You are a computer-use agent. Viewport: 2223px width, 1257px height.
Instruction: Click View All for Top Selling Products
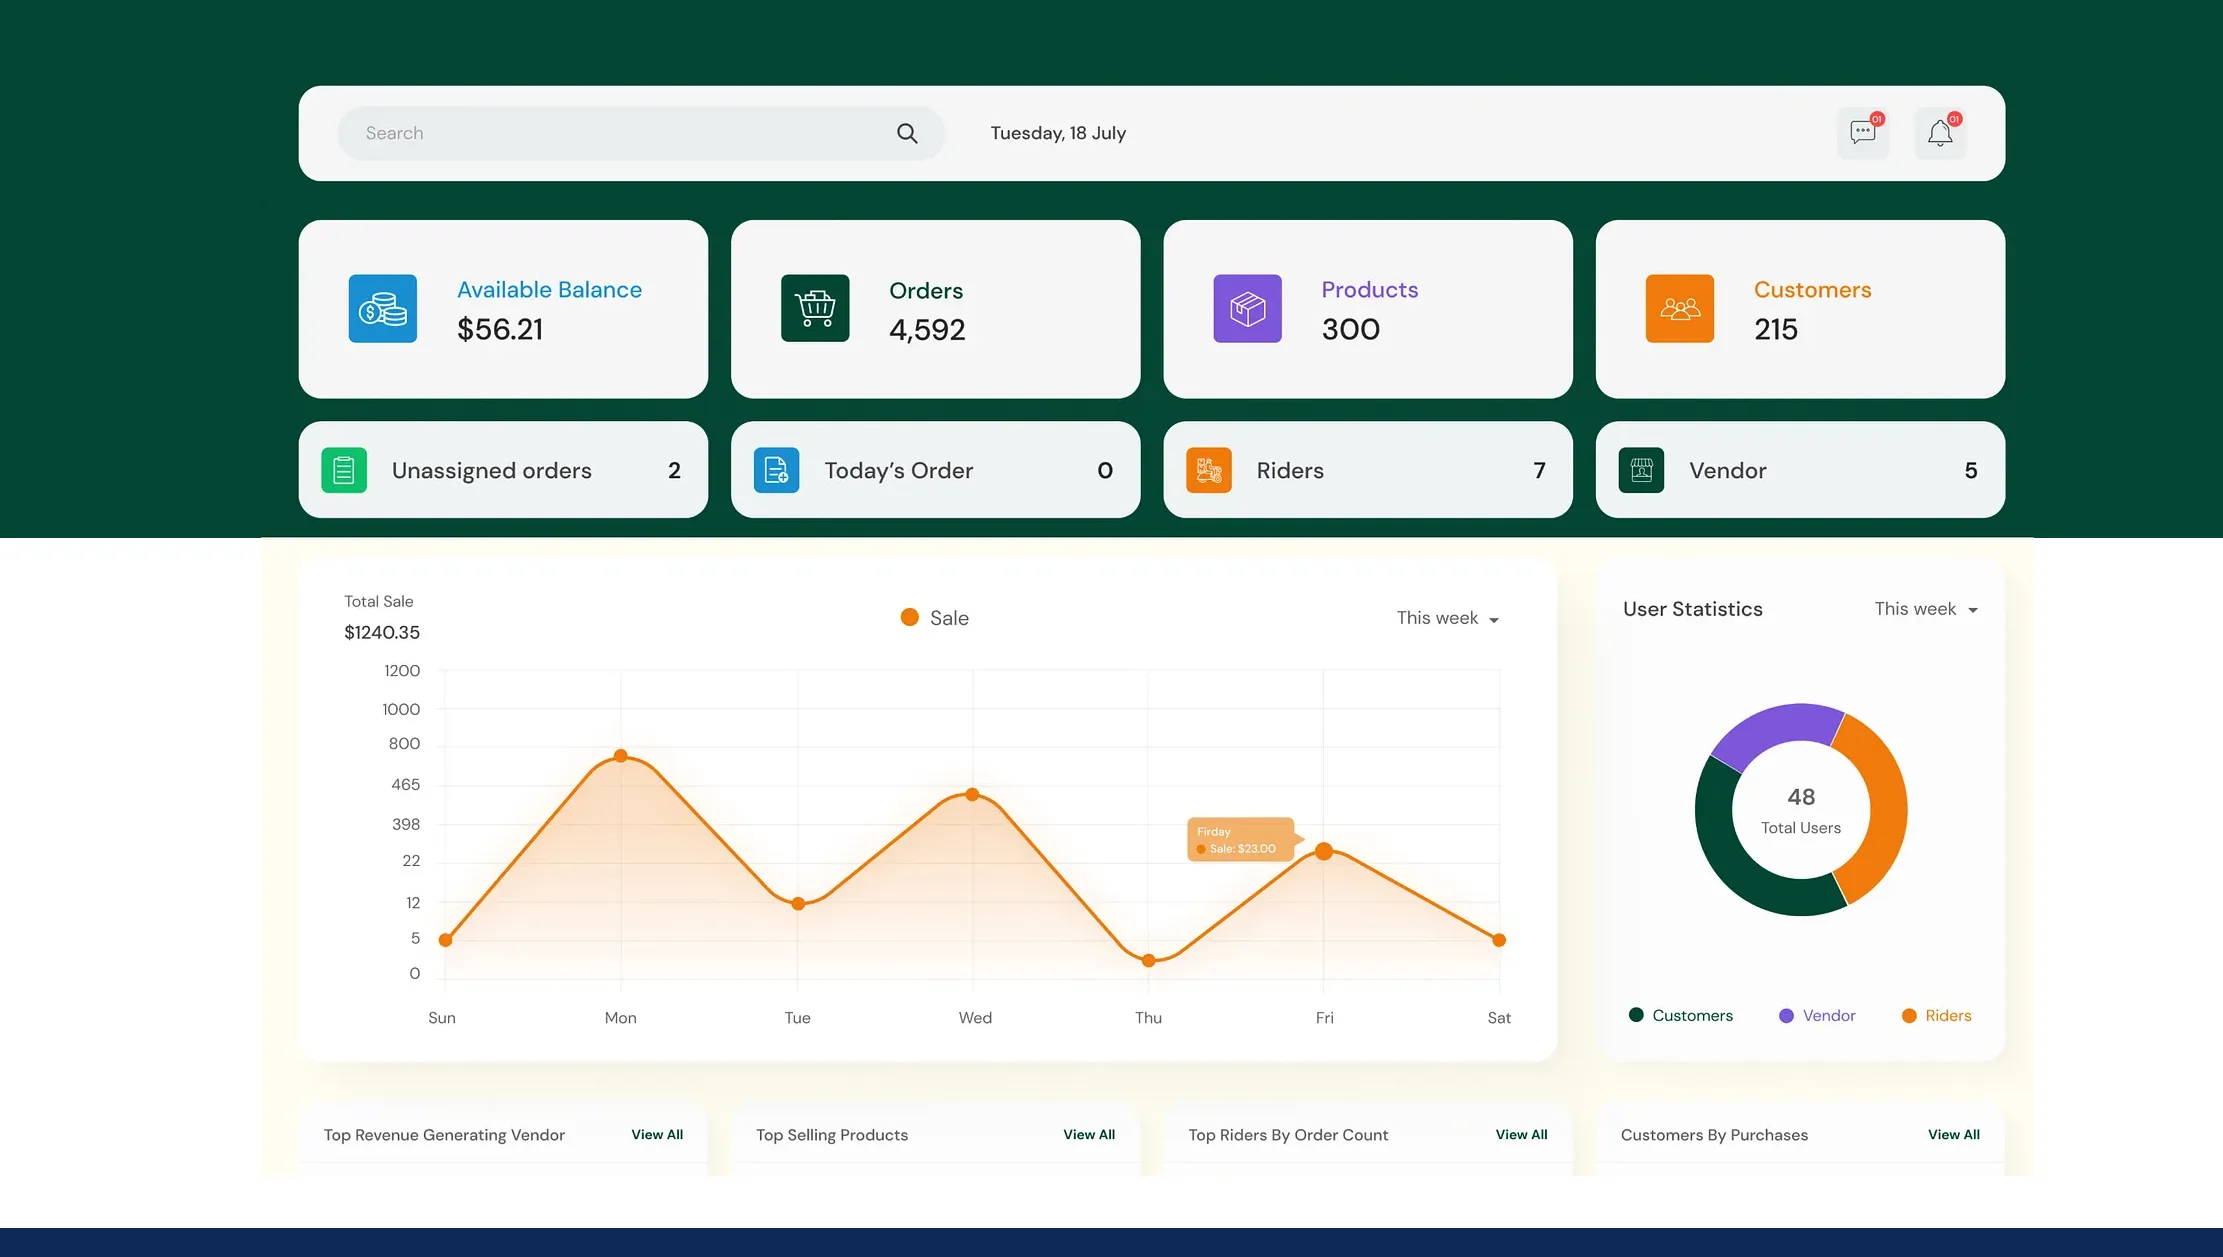[x=1089, y=1134]
